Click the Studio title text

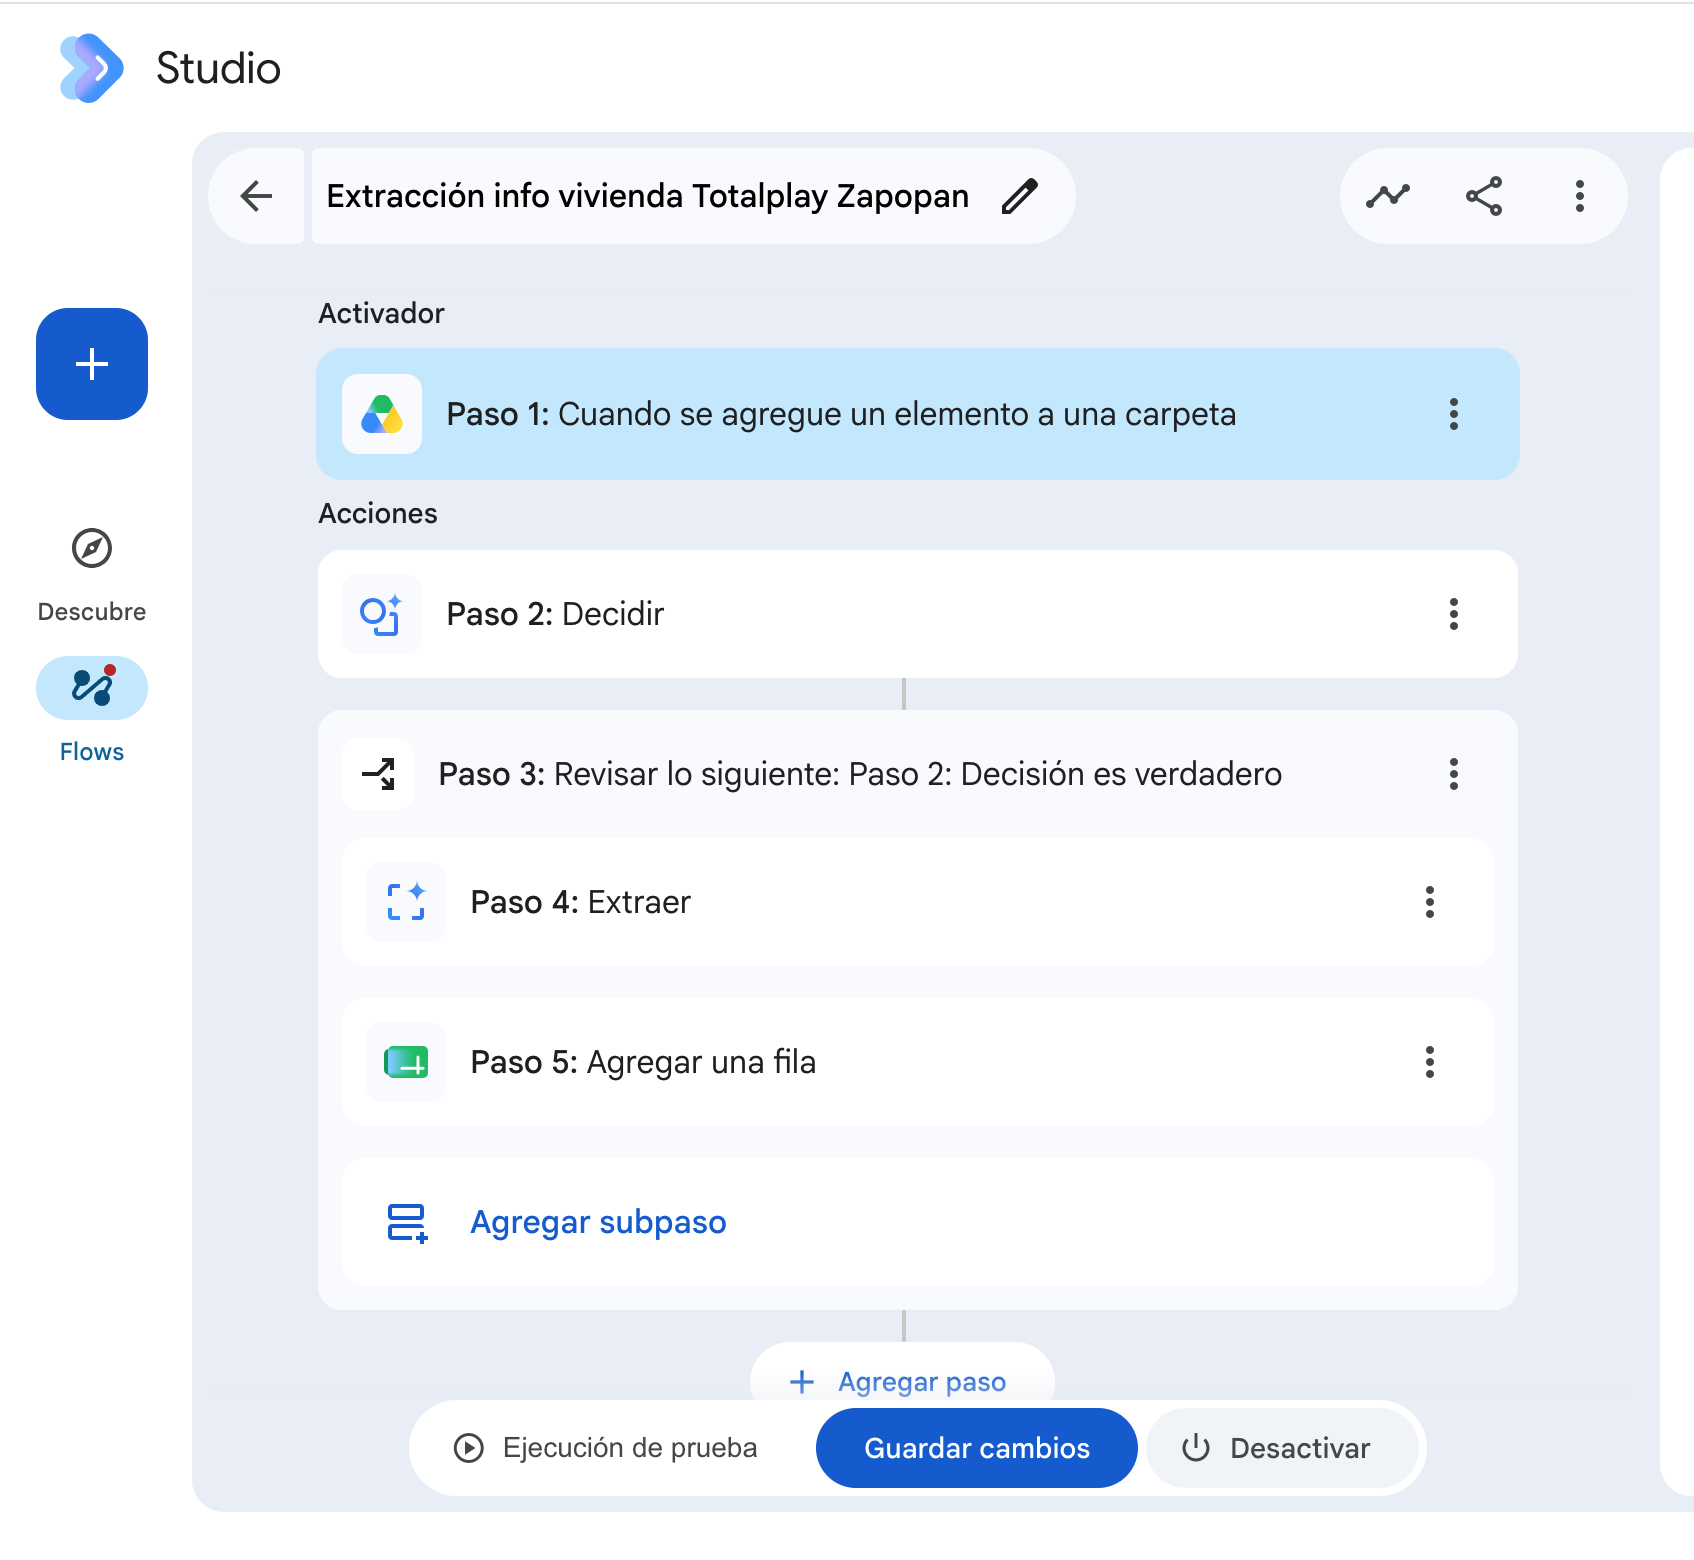(x=219, y=68)
